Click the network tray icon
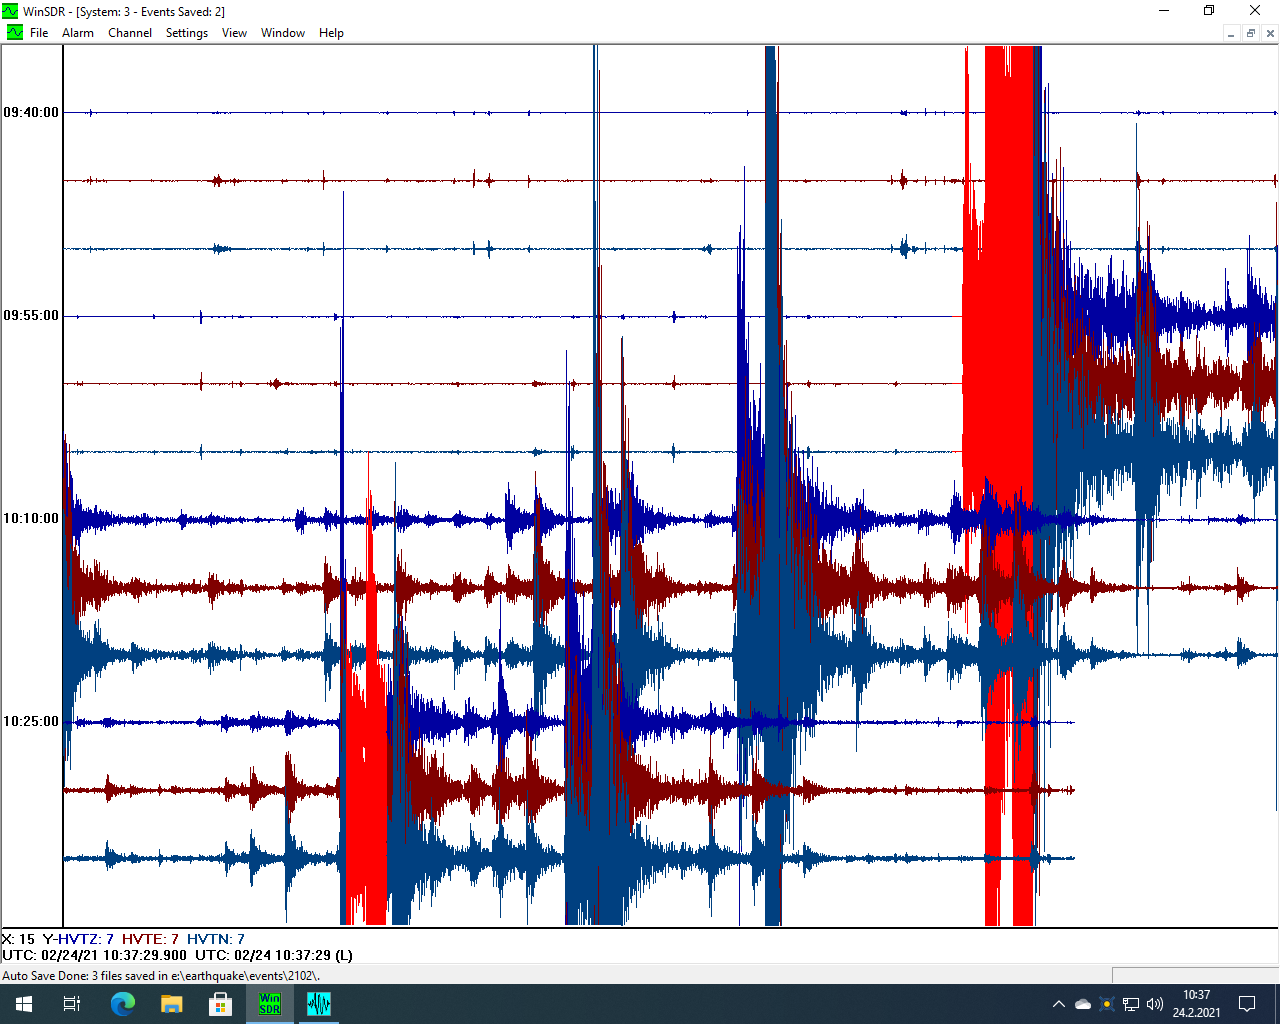The width and height of the screenshot is (1280, 1024). (x=1131, y=1004)
